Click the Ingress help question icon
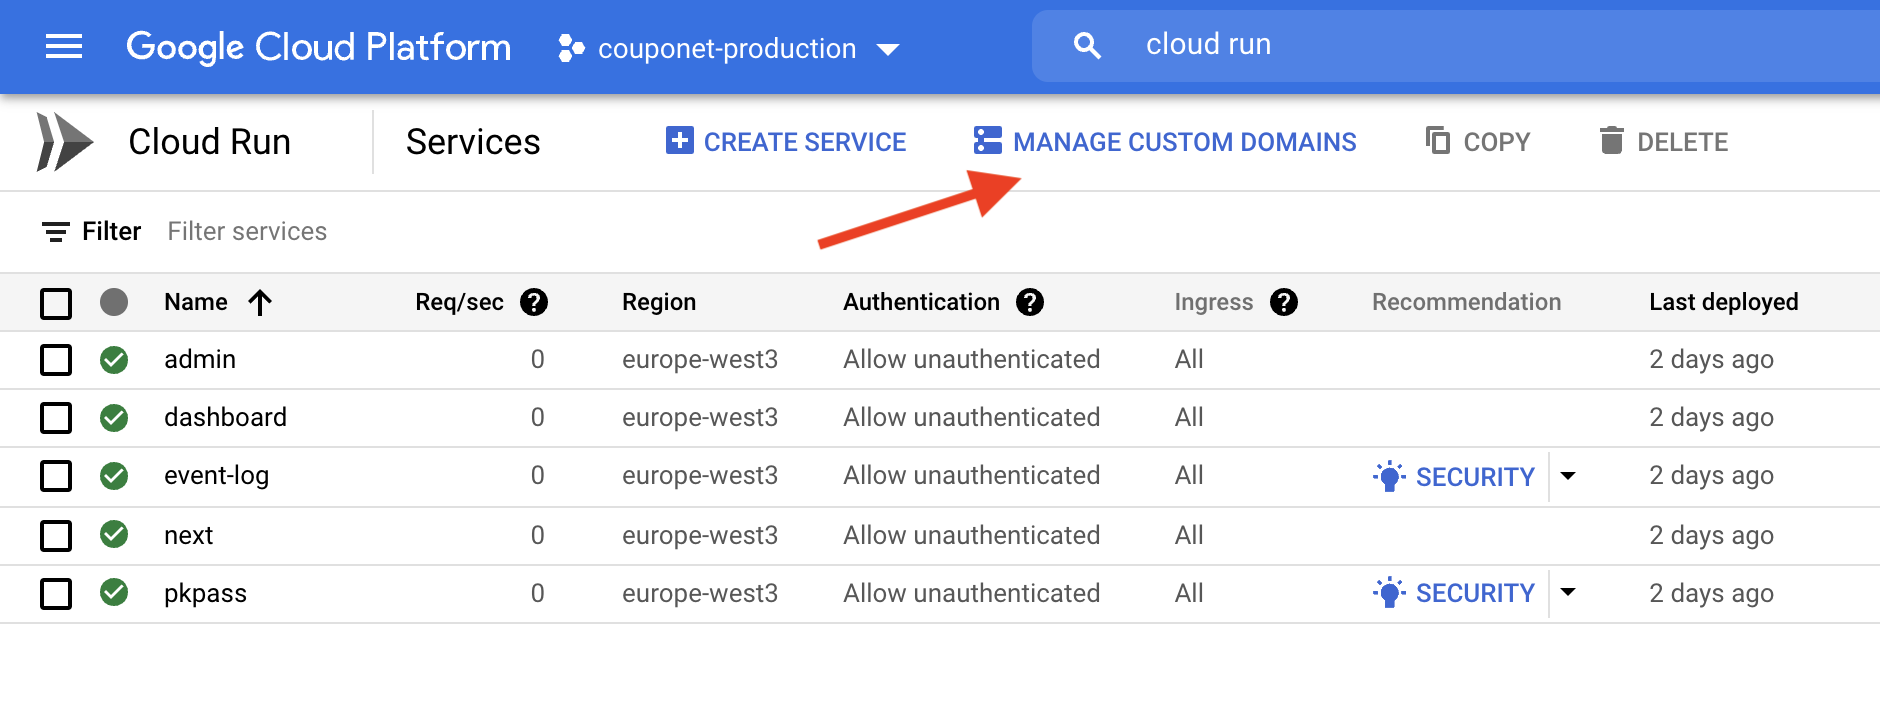1880x728 pixels. pos(1284,302)
